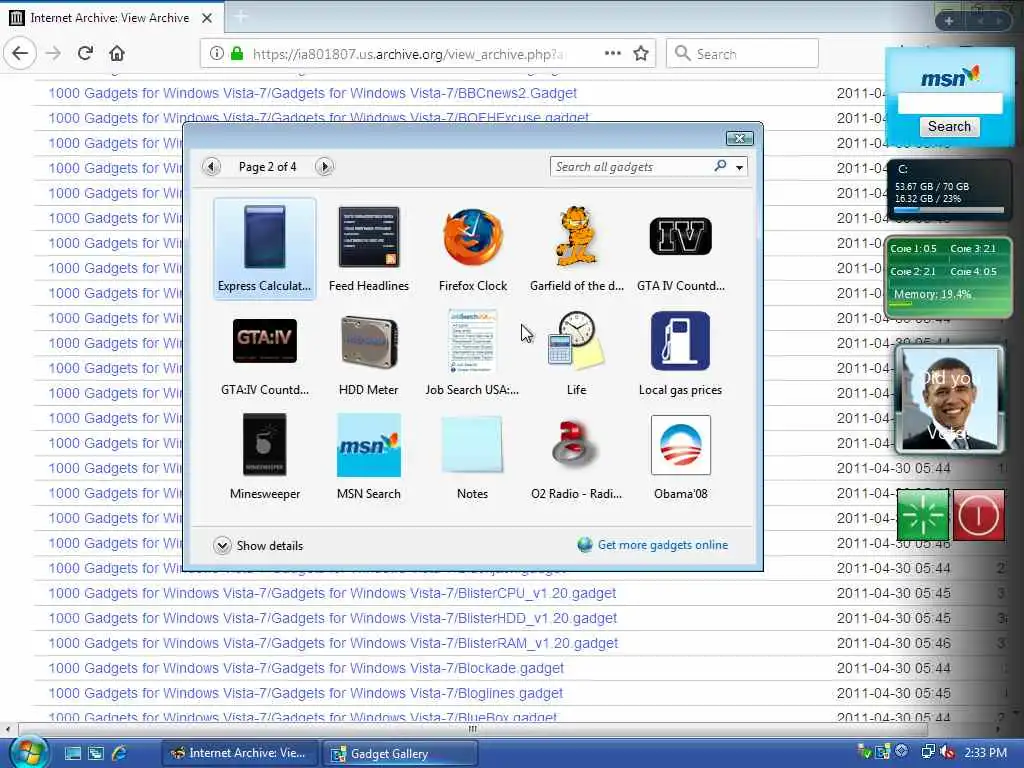Open the Windows Start menu
The image size is (1024, 768).
(x=28, y=752)
